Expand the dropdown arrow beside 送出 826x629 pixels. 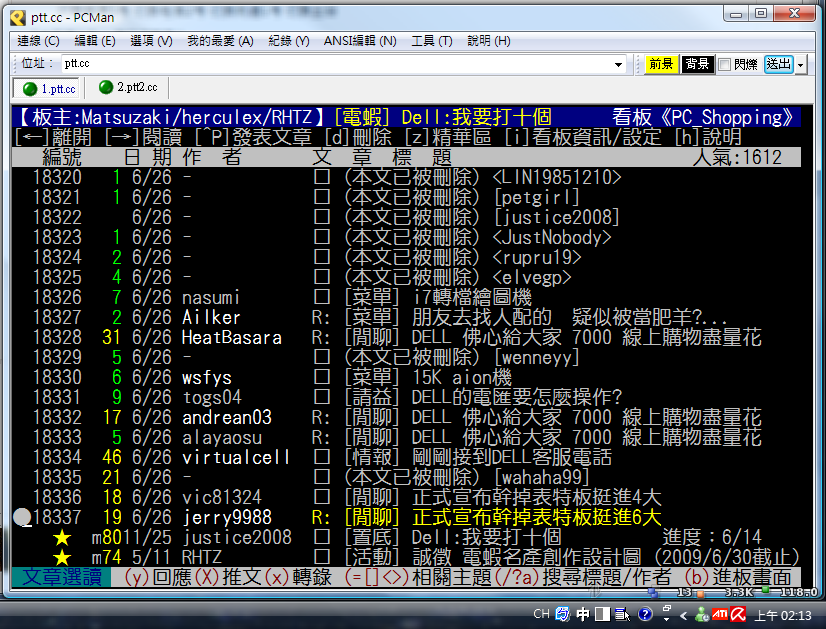[x=801, y=65]
